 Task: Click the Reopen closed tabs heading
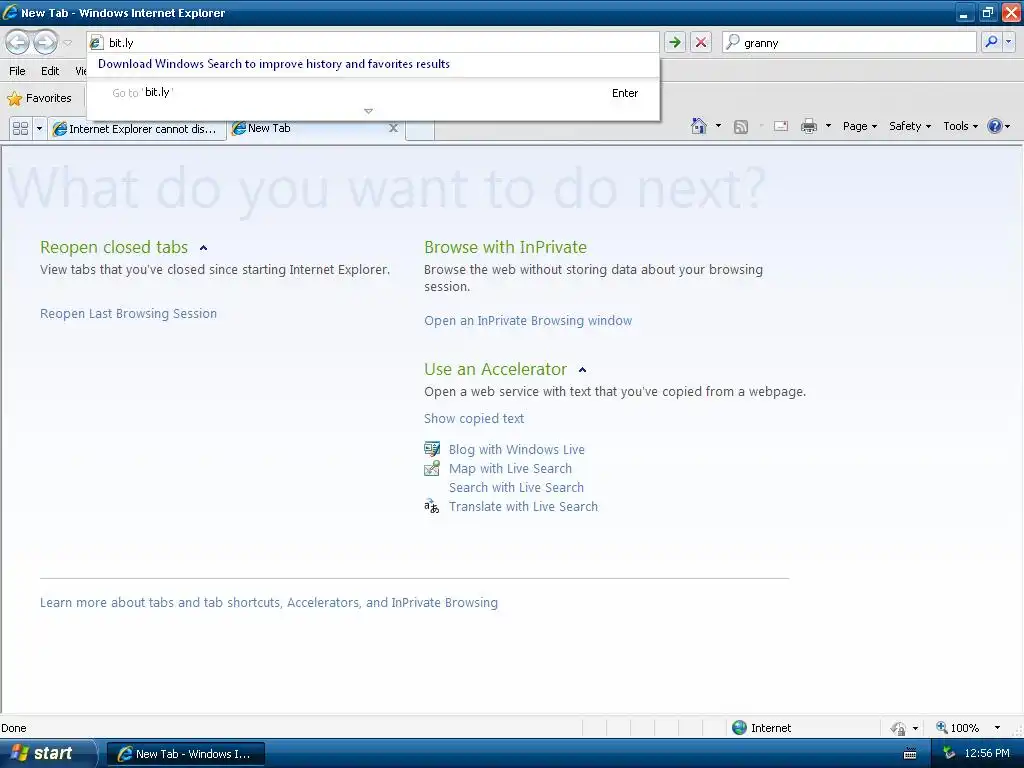tap(114, 247)
